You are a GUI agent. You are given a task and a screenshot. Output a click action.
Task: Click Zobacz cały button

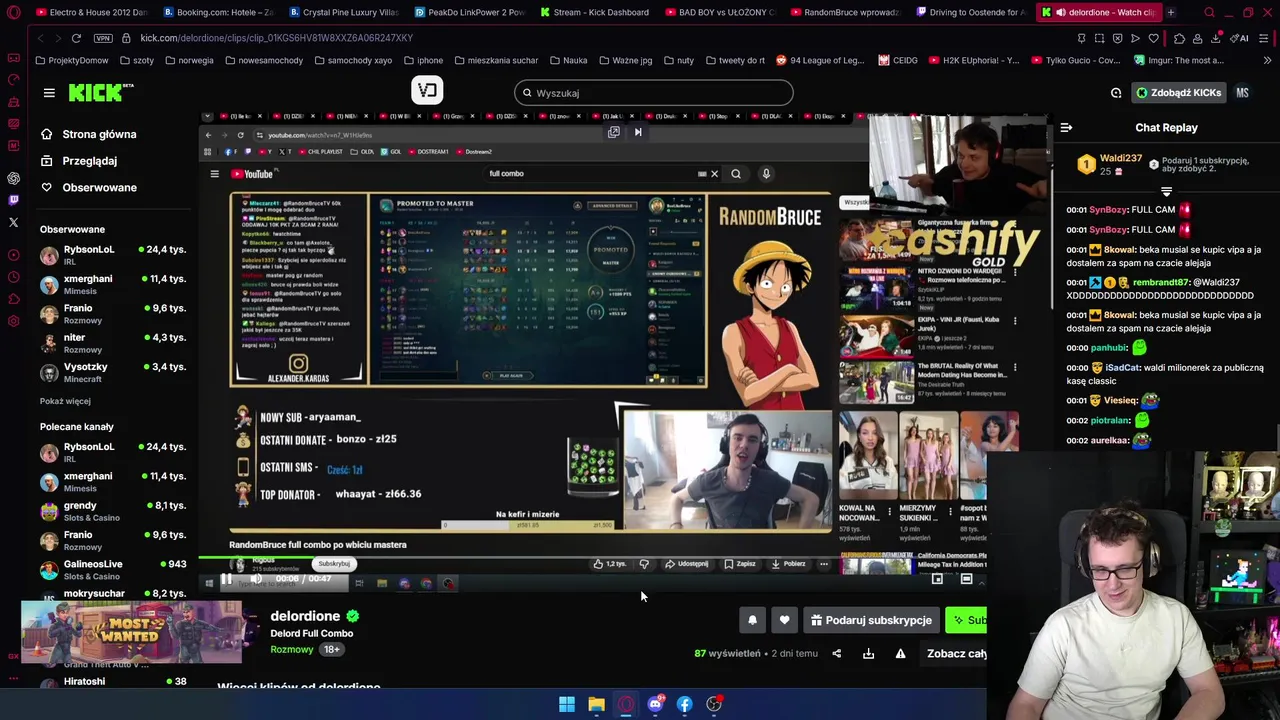tap(954, 654)
